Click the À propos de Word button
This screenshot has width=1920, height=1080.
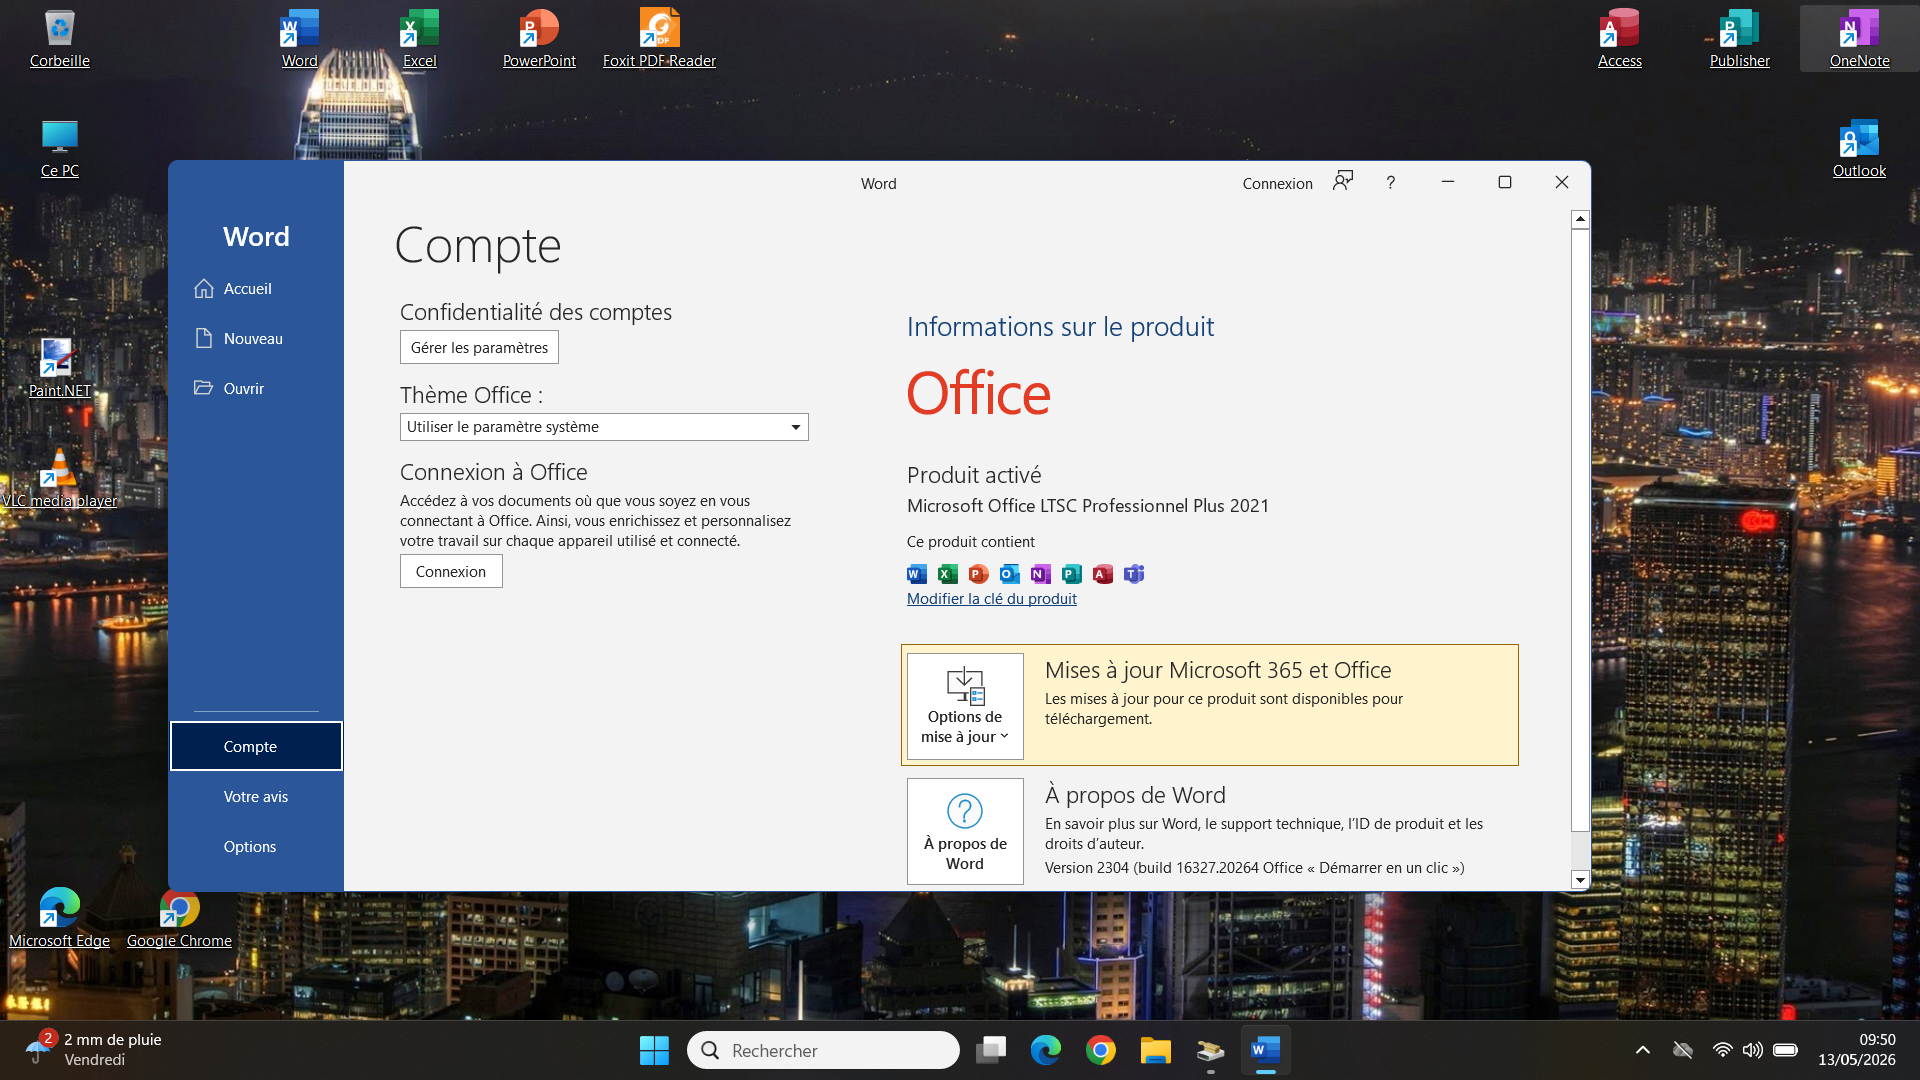pyautogui.click(x=965, y=831)
